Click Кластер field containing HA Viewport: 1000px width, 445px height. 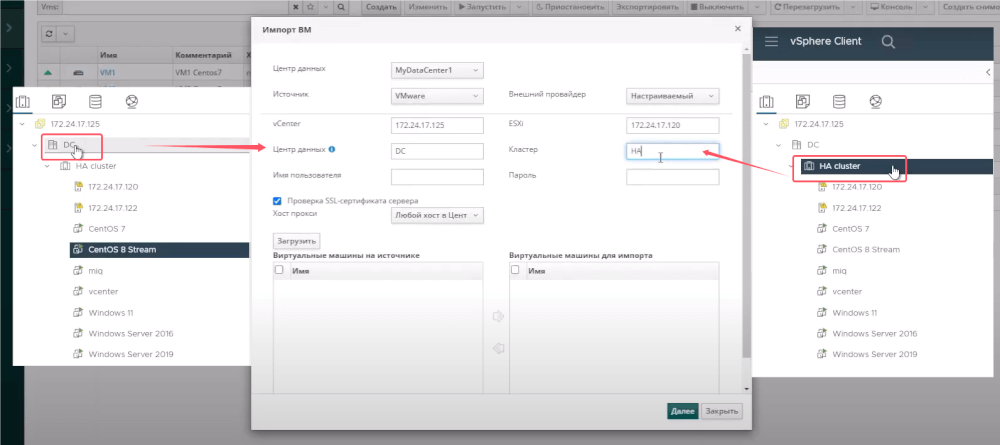(x=673, y=151)
